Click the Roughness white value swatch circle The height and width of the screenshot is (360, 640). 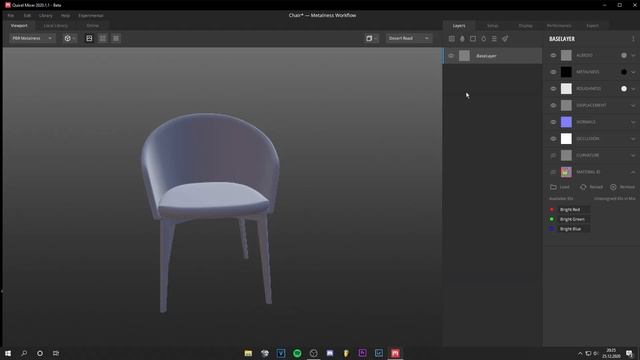click(624, 89)
